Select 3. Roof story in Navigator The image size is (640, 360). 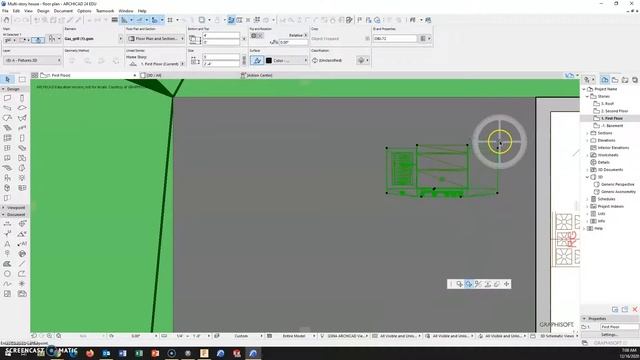[x=607, y=104]
